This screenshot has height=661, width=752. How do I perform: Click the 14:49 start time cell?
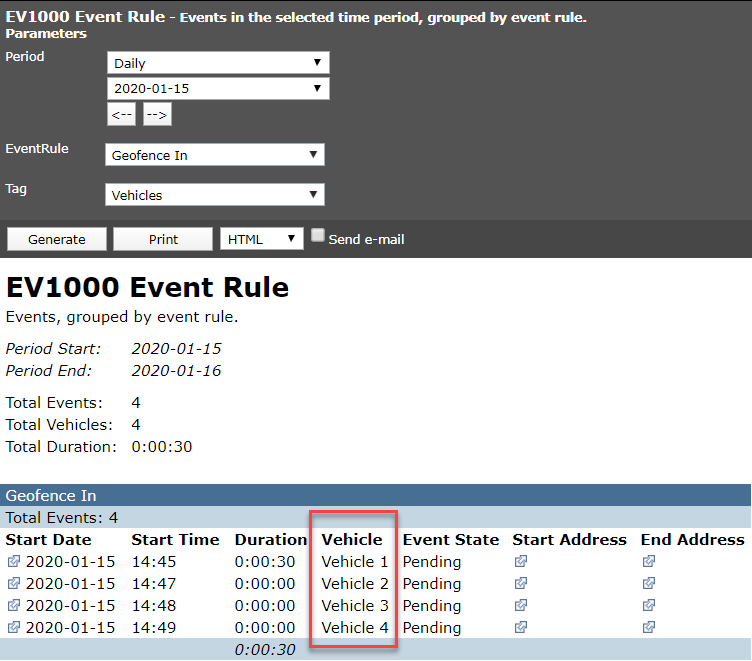coord(154,627)
